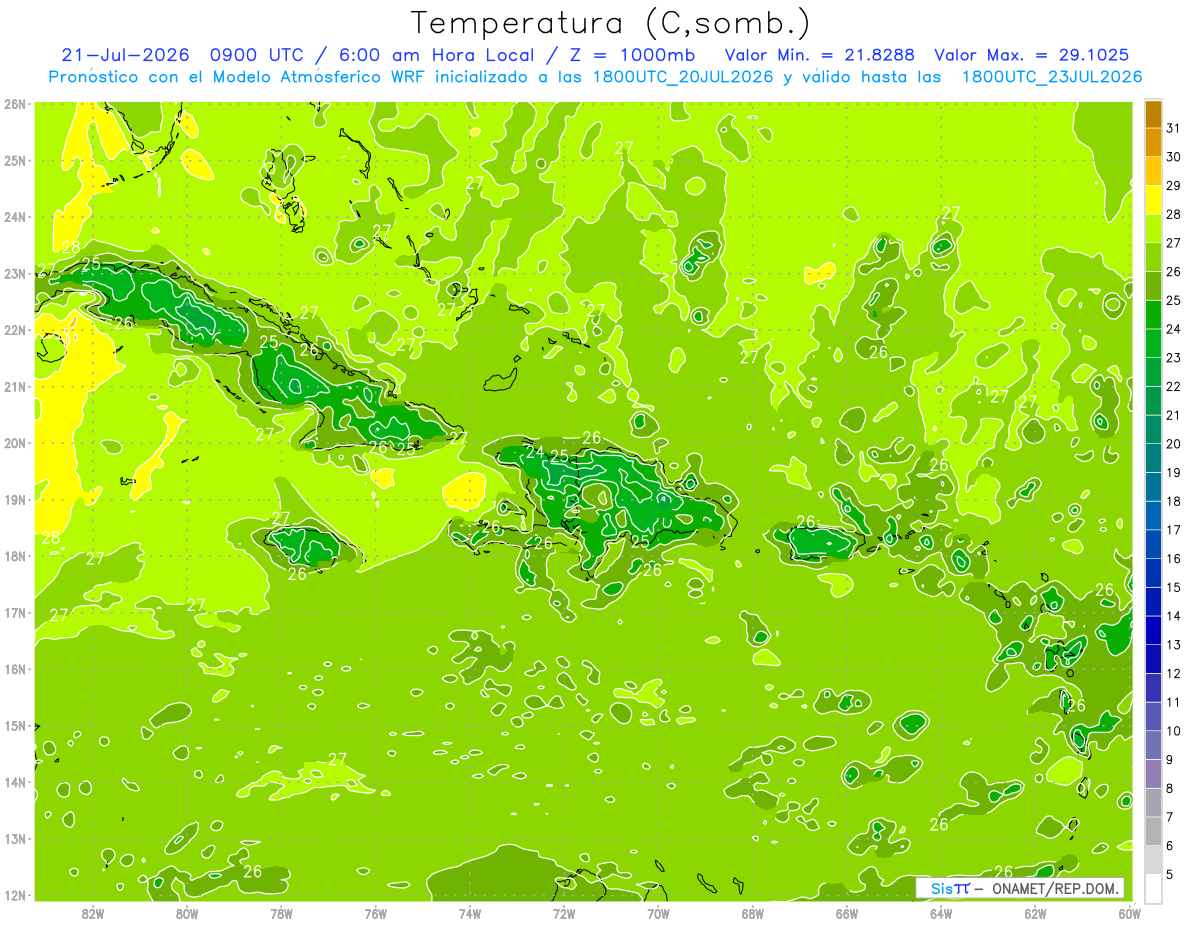The image size is (1200, 927).
Task: Pick the dark orange swatch above 31 in legend
Action: (x=1153, y=115)
